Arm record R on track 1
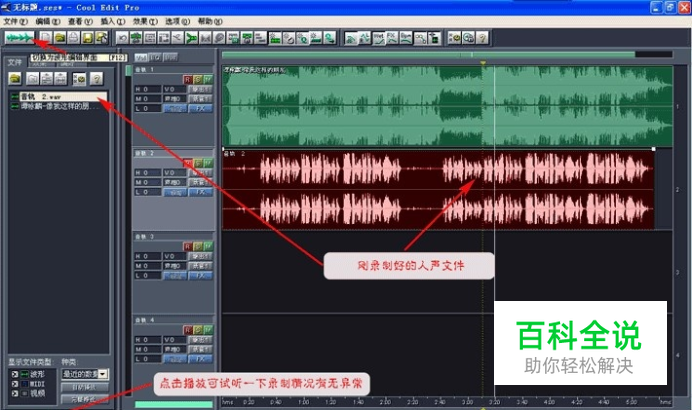 point(188,79)
